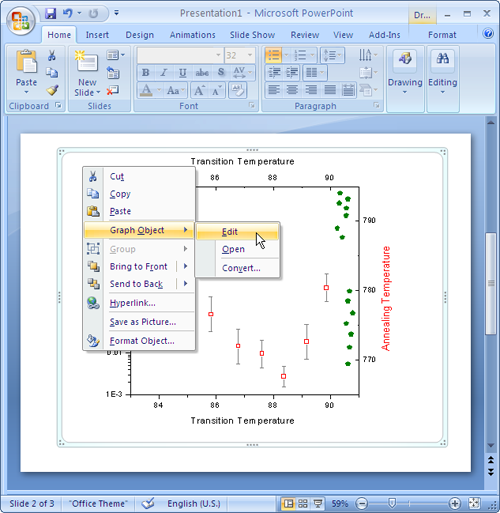This screenshot has width=500, height=513.
Task: Toggle Bold formatting
Action: (146, 72)
